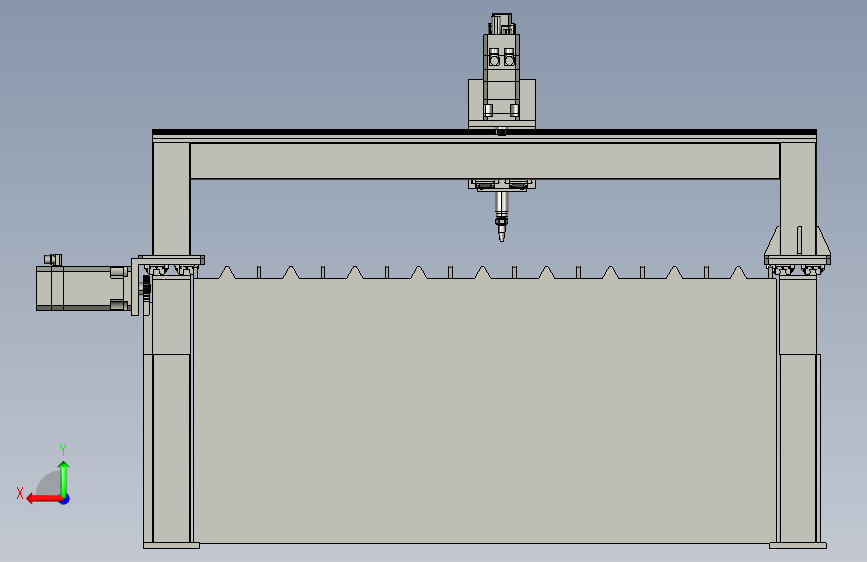Select the motor mounting bracket beside the left column

[135, 287]
